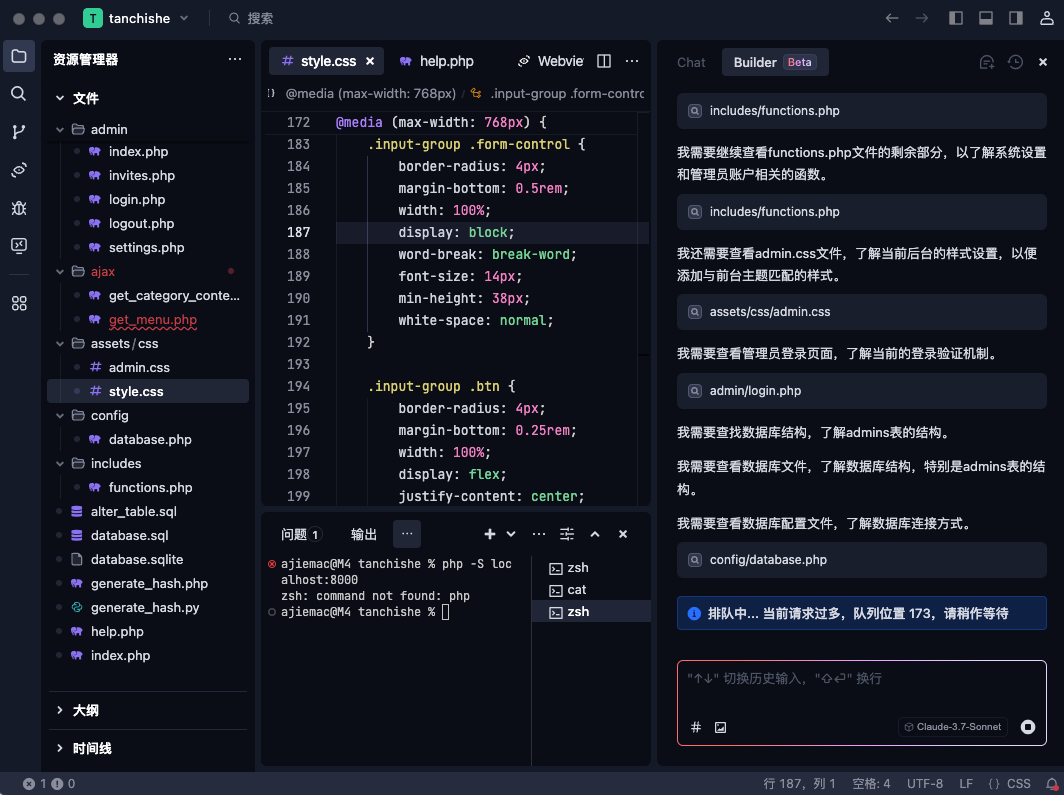This screenshot has width=1064, height=795.
Task: Open chat history via the clock icon
Action: pyautogui.click(x=1015, y=62)
